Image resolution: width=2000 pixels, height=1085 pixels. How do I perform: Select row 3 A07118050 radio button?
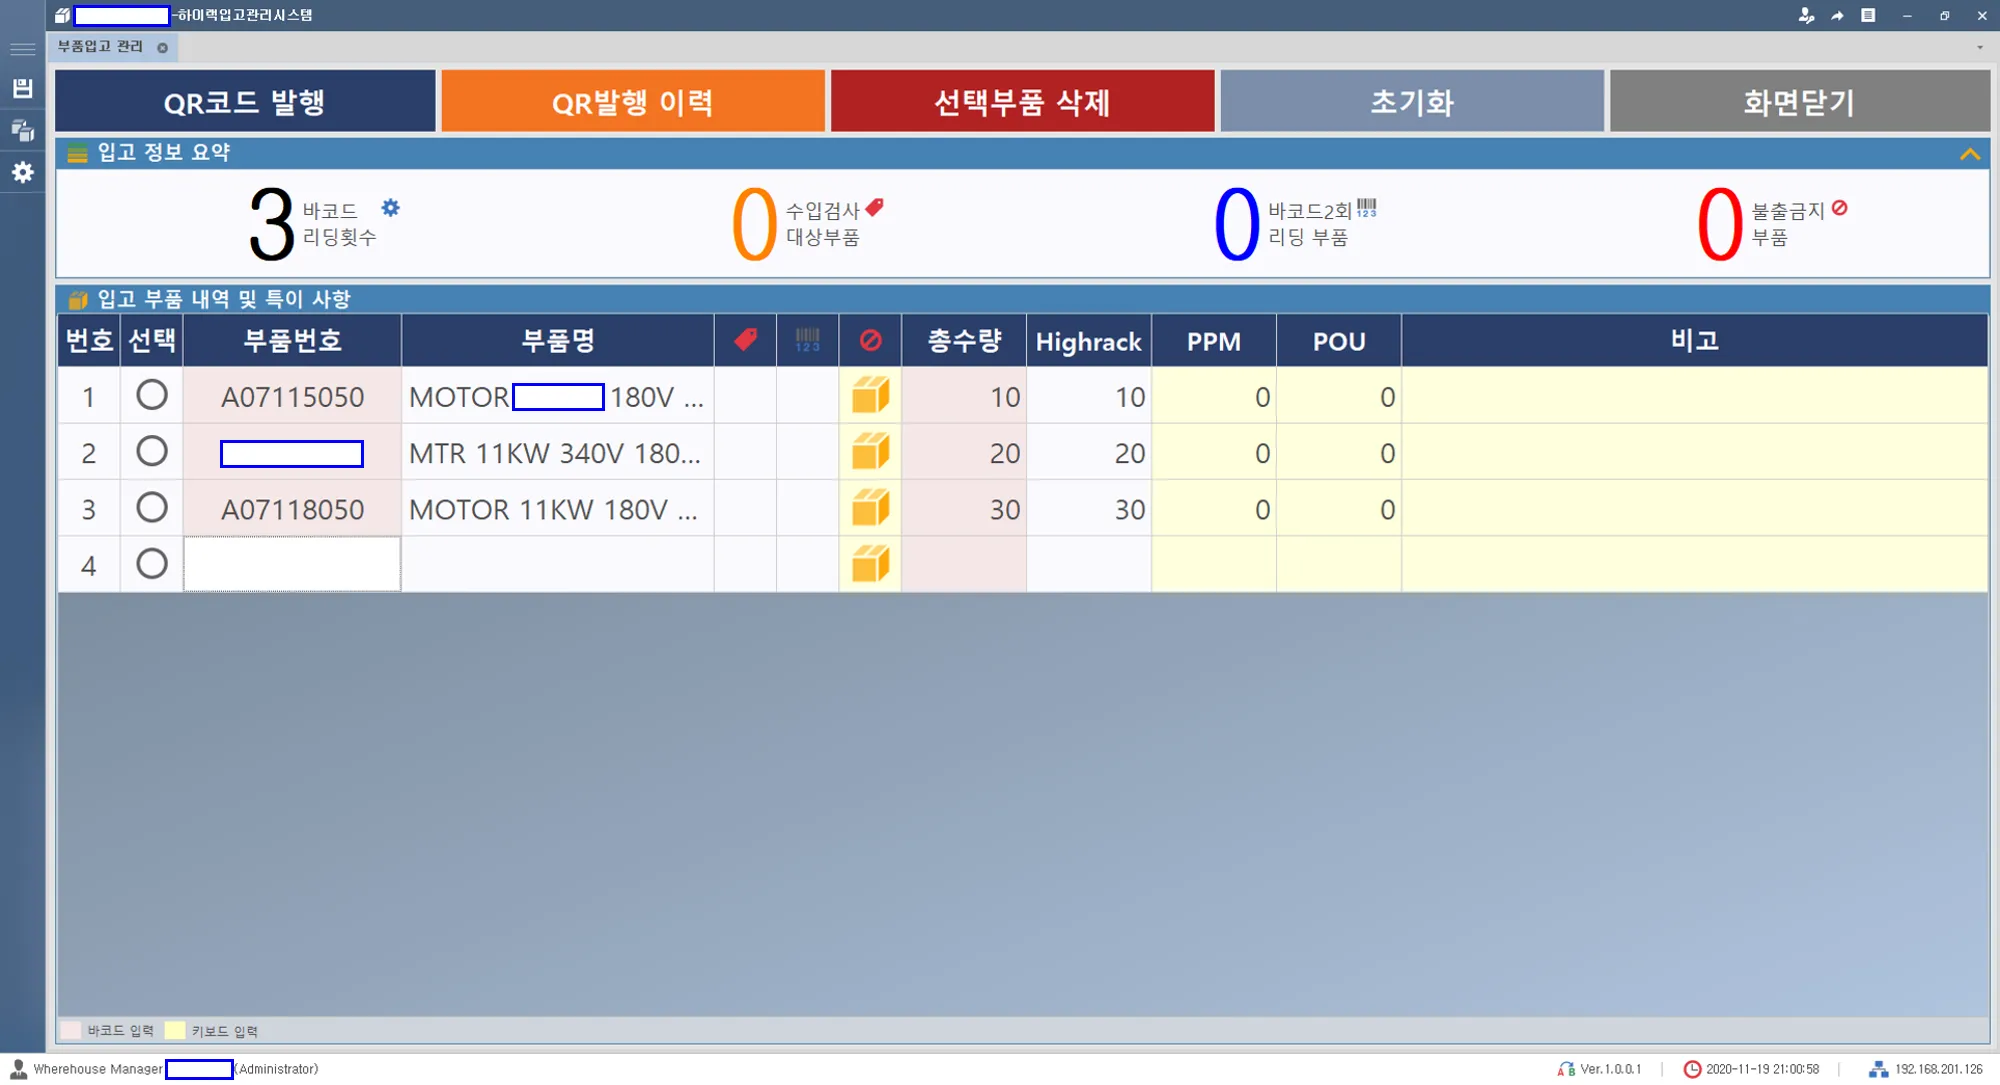[x=151, y=506]
